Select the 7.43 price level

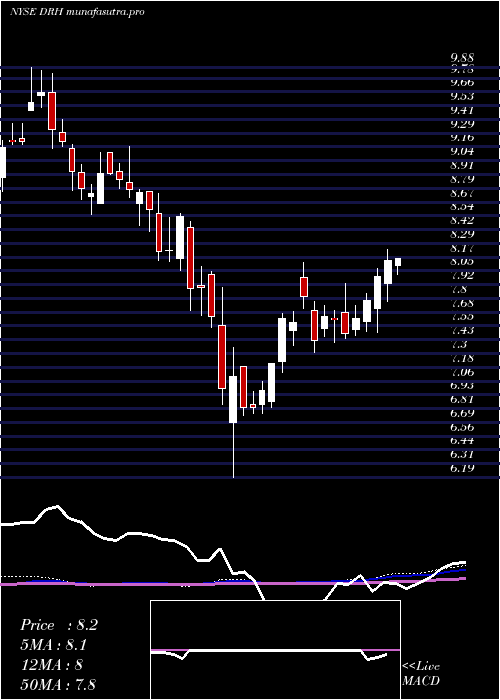[x=462, y=330]
